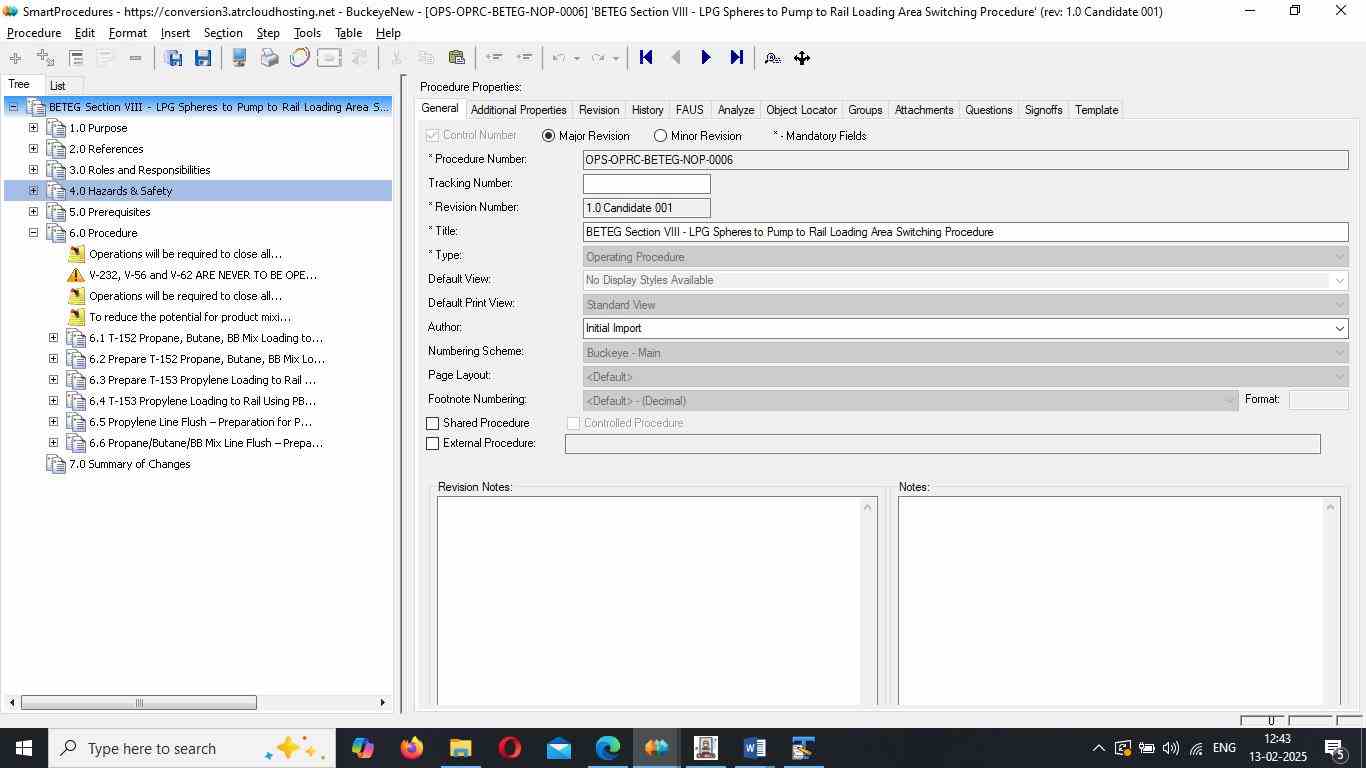
Task: Toggle the Control Number checkbox
Action: pyautogui.click(x=433, y=135)
